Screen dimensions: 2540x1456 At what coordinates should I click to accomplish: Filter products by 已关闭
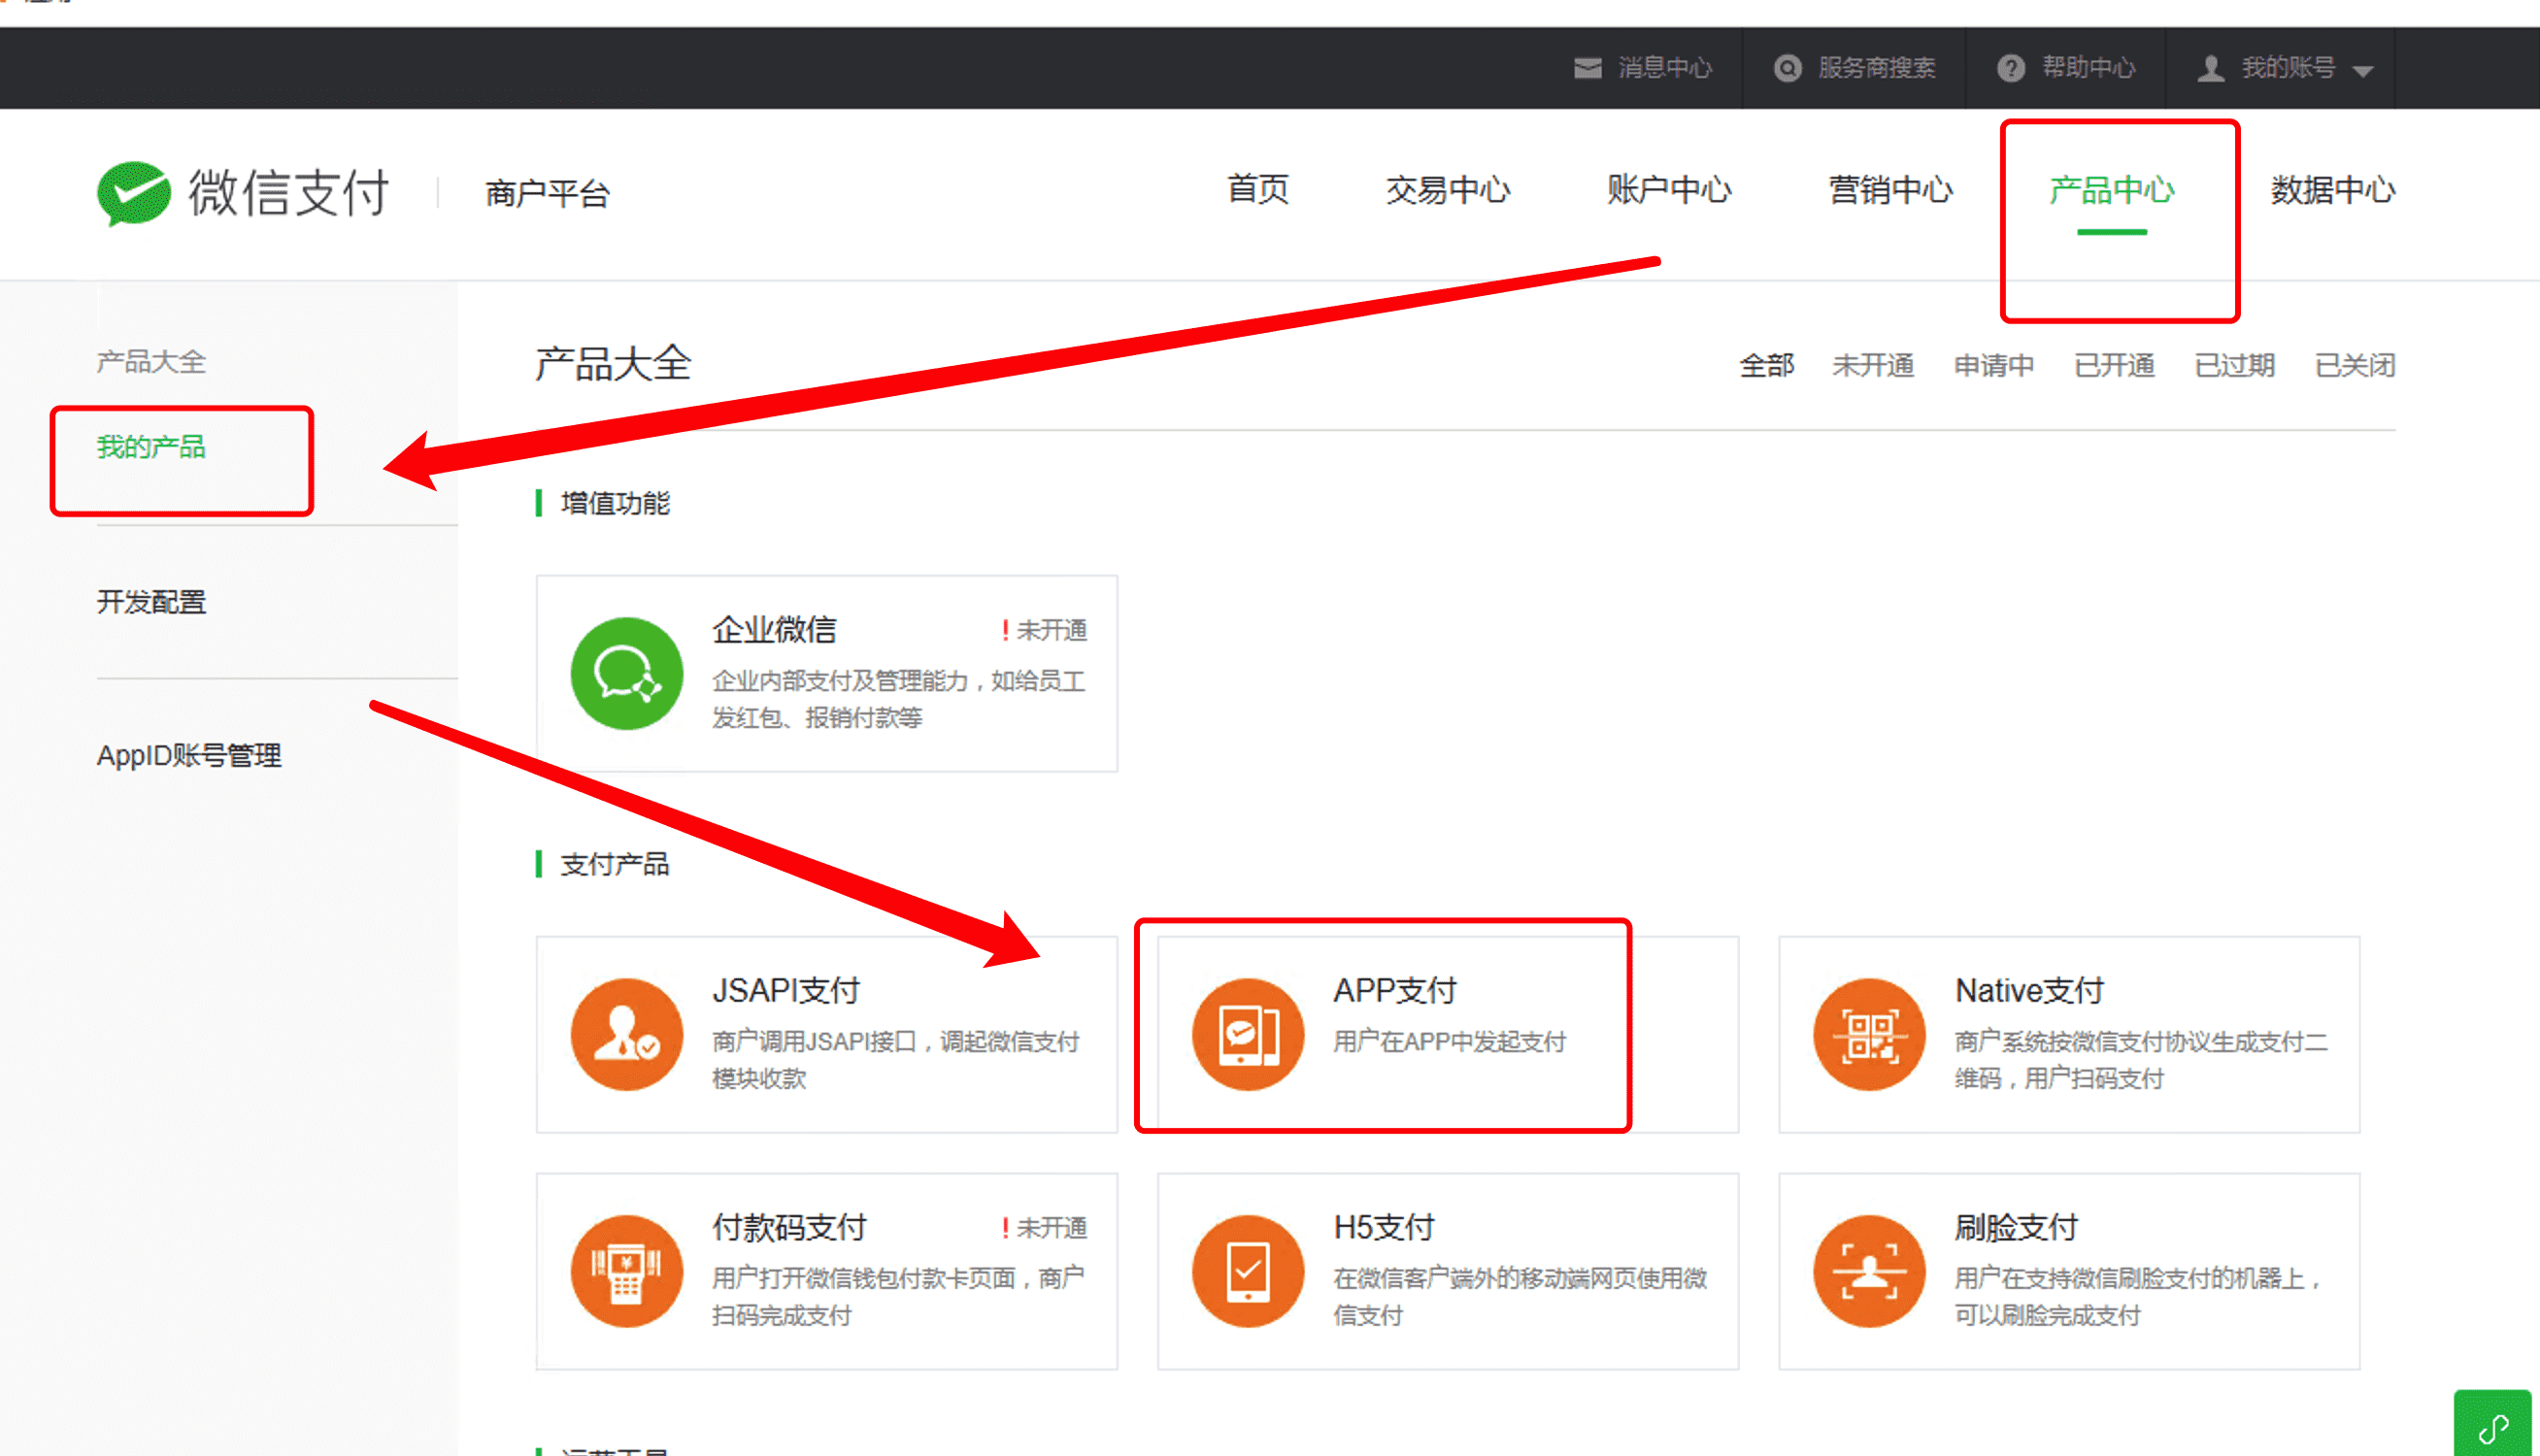pyautogui.click(x=2355, y=366)
